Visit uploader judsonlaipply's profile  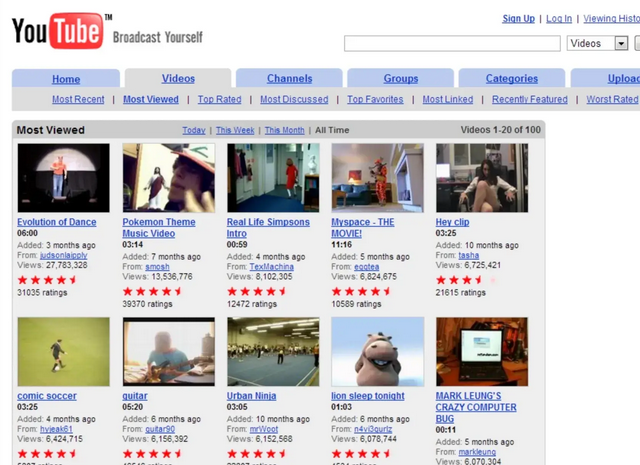click(x=64, y=255)
